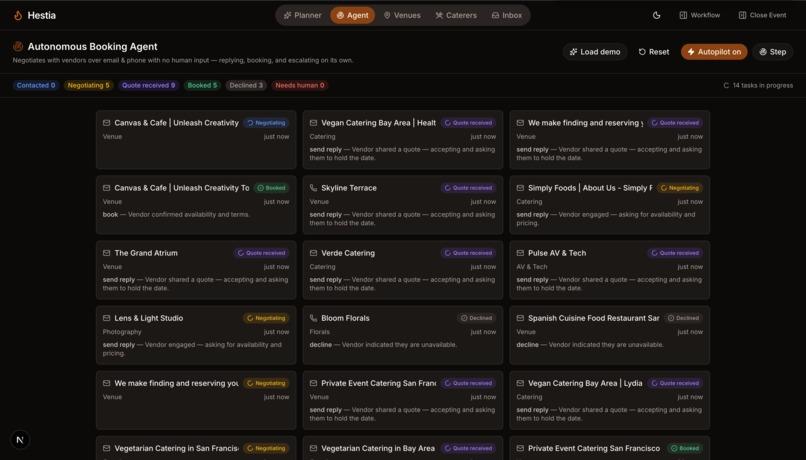Toggle the Autopilot on button

tap(714, 52)
